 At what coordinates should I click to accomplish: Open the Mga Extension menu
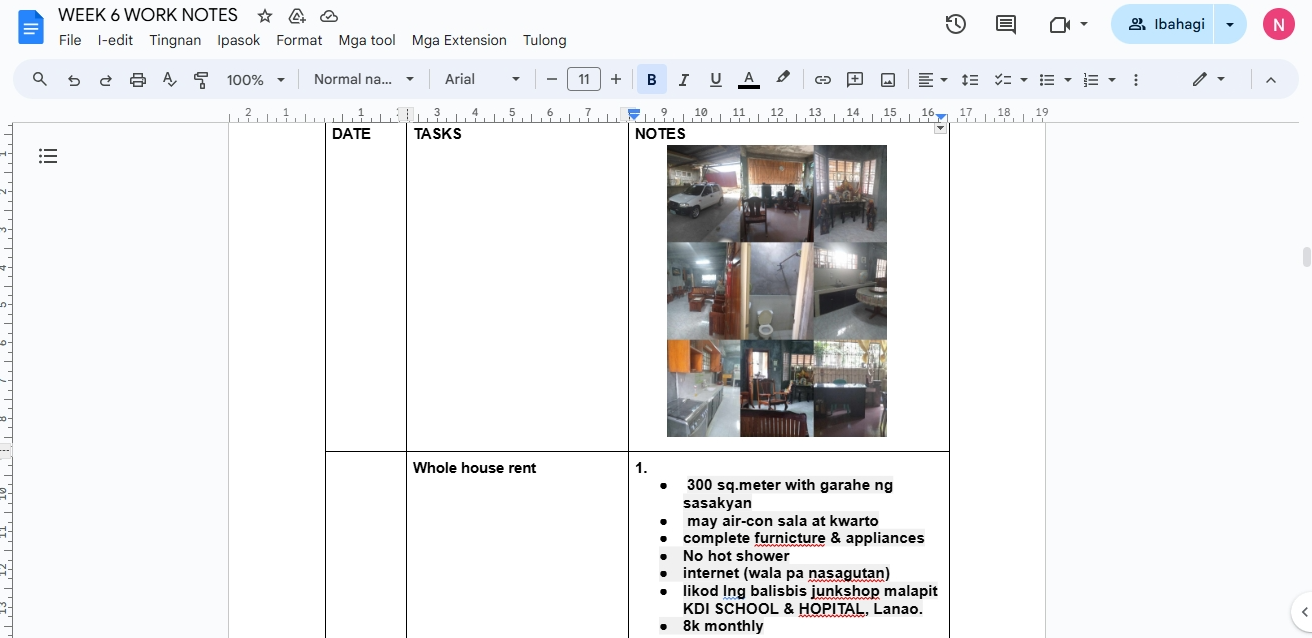(x=459, y=40)
